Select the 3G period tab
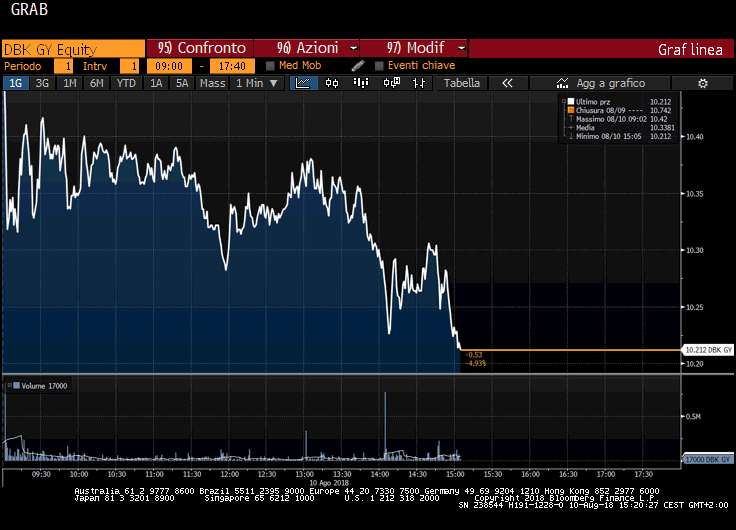The width and height of the screenshot is (736, 530). [42, 83]
